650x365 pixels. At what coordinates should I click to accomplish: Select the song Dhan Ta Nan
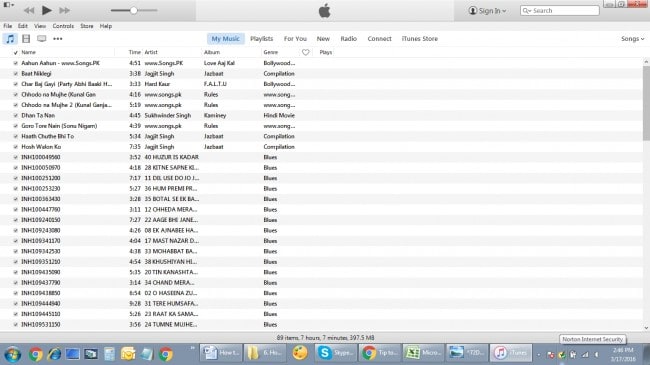[x=38, y=115]
